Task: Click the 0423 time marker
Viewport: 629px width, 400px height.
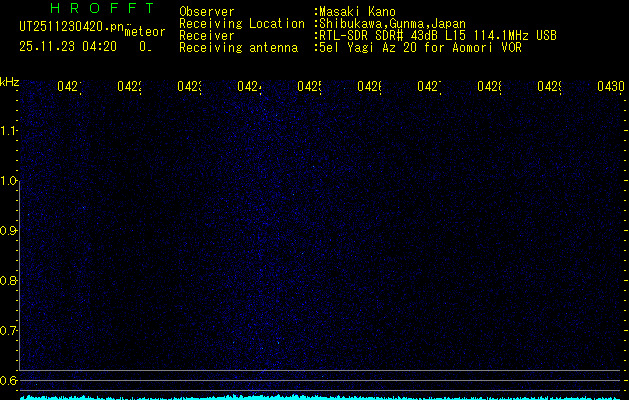Action: [x=189, y=86]
